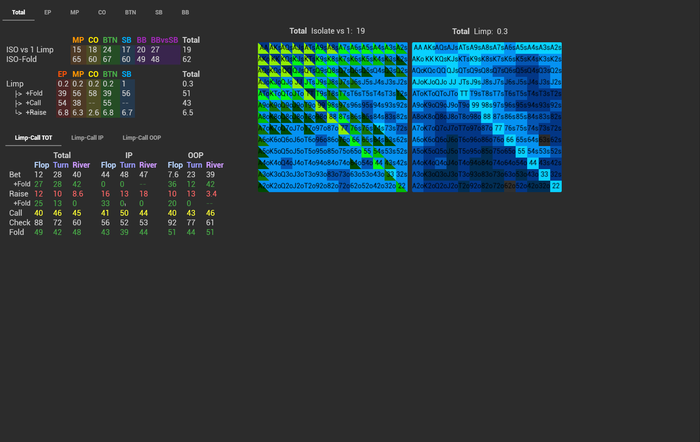Click the 'Check' row label in Limp-Call table
Viewport: 700px width, 442px height.
[20, 222]
